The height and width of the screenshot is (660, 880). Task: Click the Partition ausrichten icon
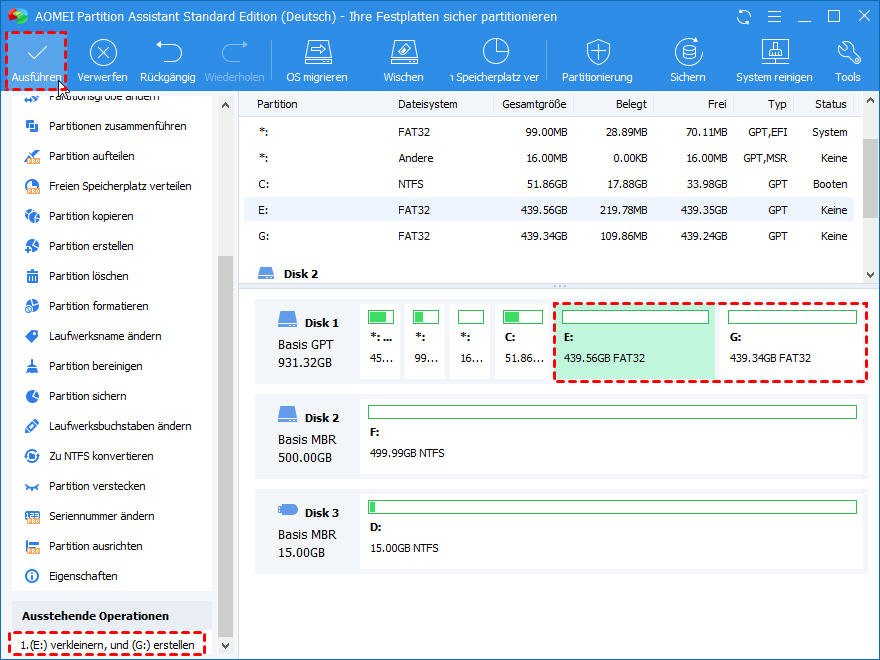click(x=33, y=546)
